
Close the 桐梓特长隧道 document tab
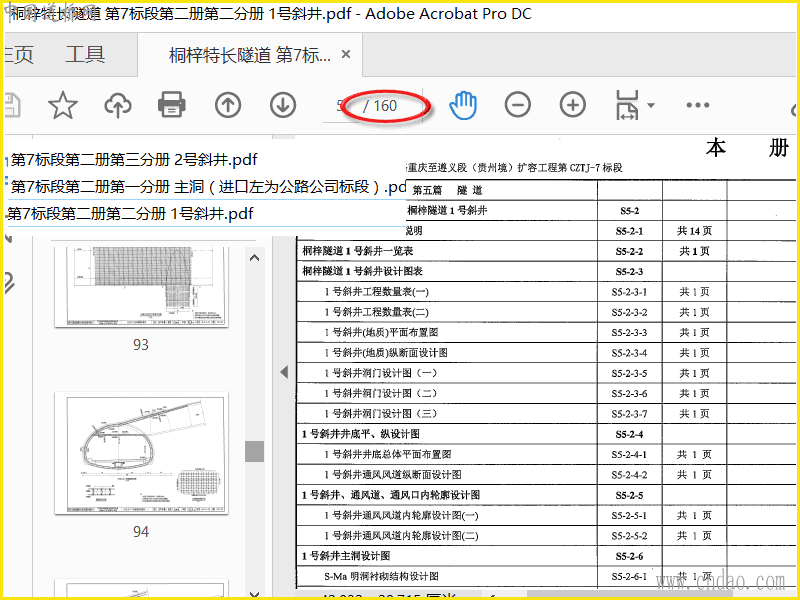[x=346, y=54]
